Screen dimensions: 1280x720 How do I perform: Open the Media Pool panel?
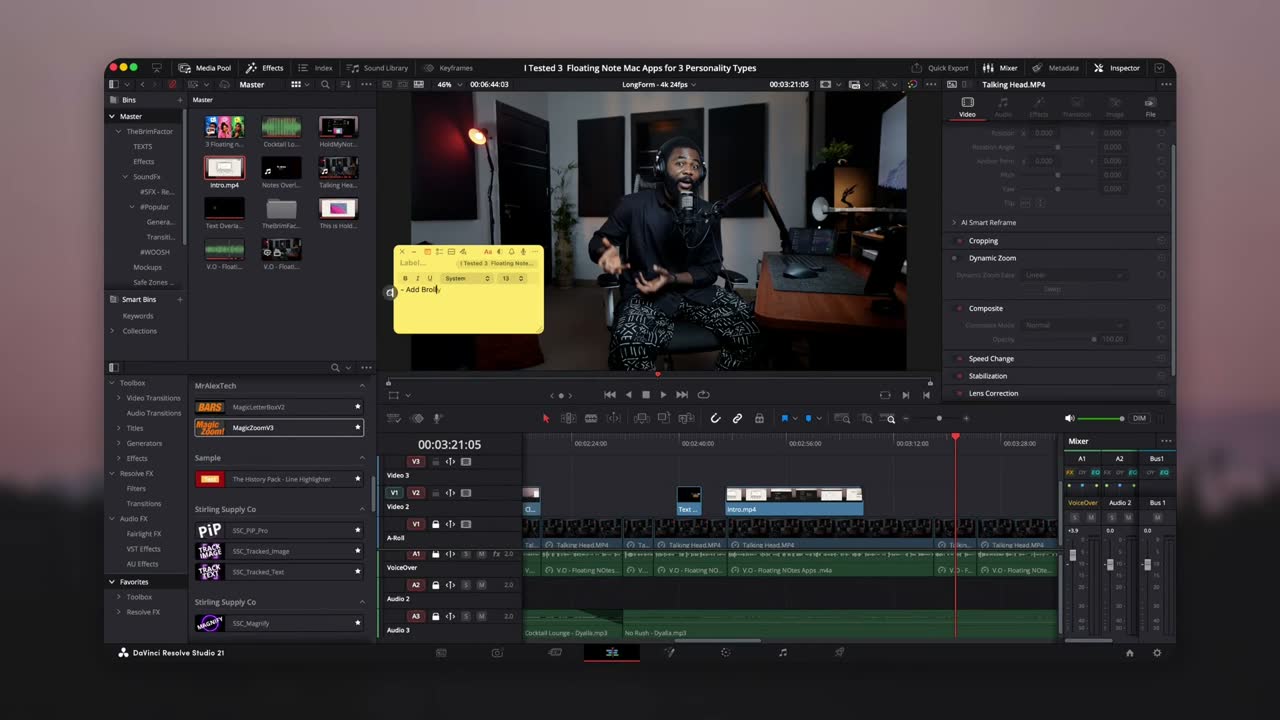click(204, 68)
